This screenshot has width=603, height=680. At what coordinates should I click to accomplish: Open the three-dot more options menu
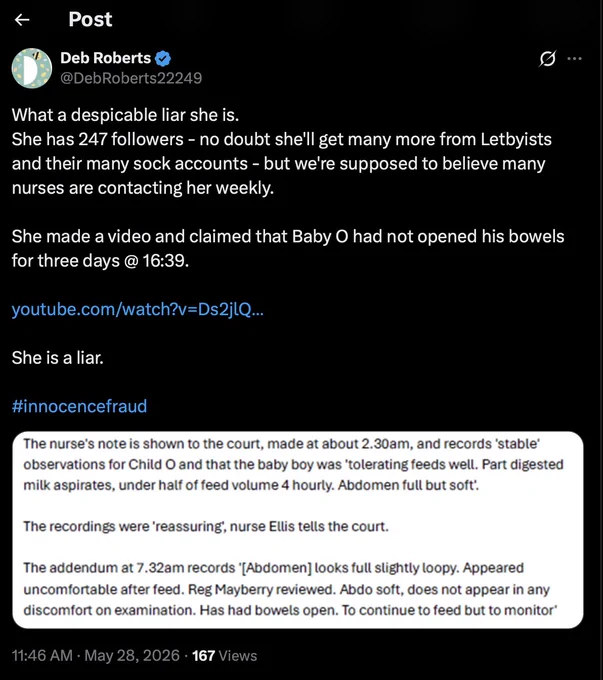tap(574, 59)
